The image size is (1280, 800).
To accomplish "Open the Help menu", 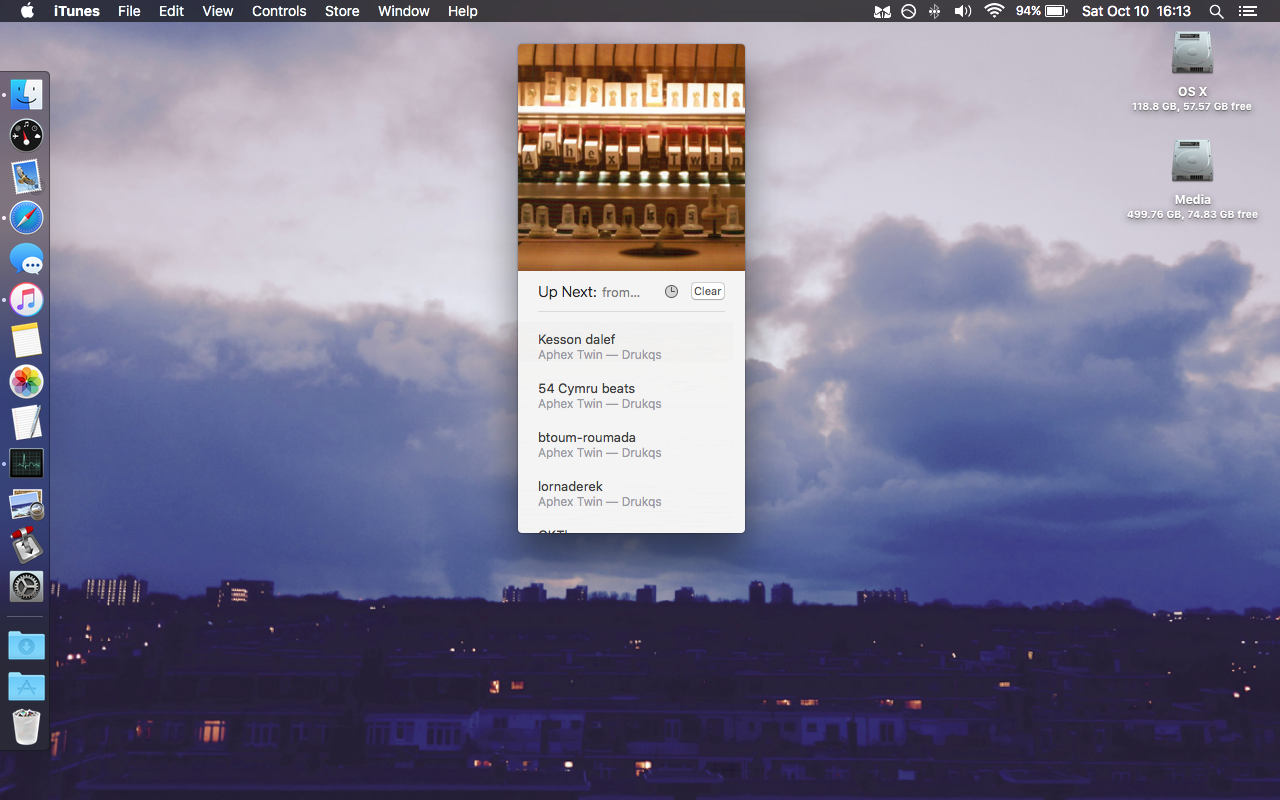I will pos(462,11).
